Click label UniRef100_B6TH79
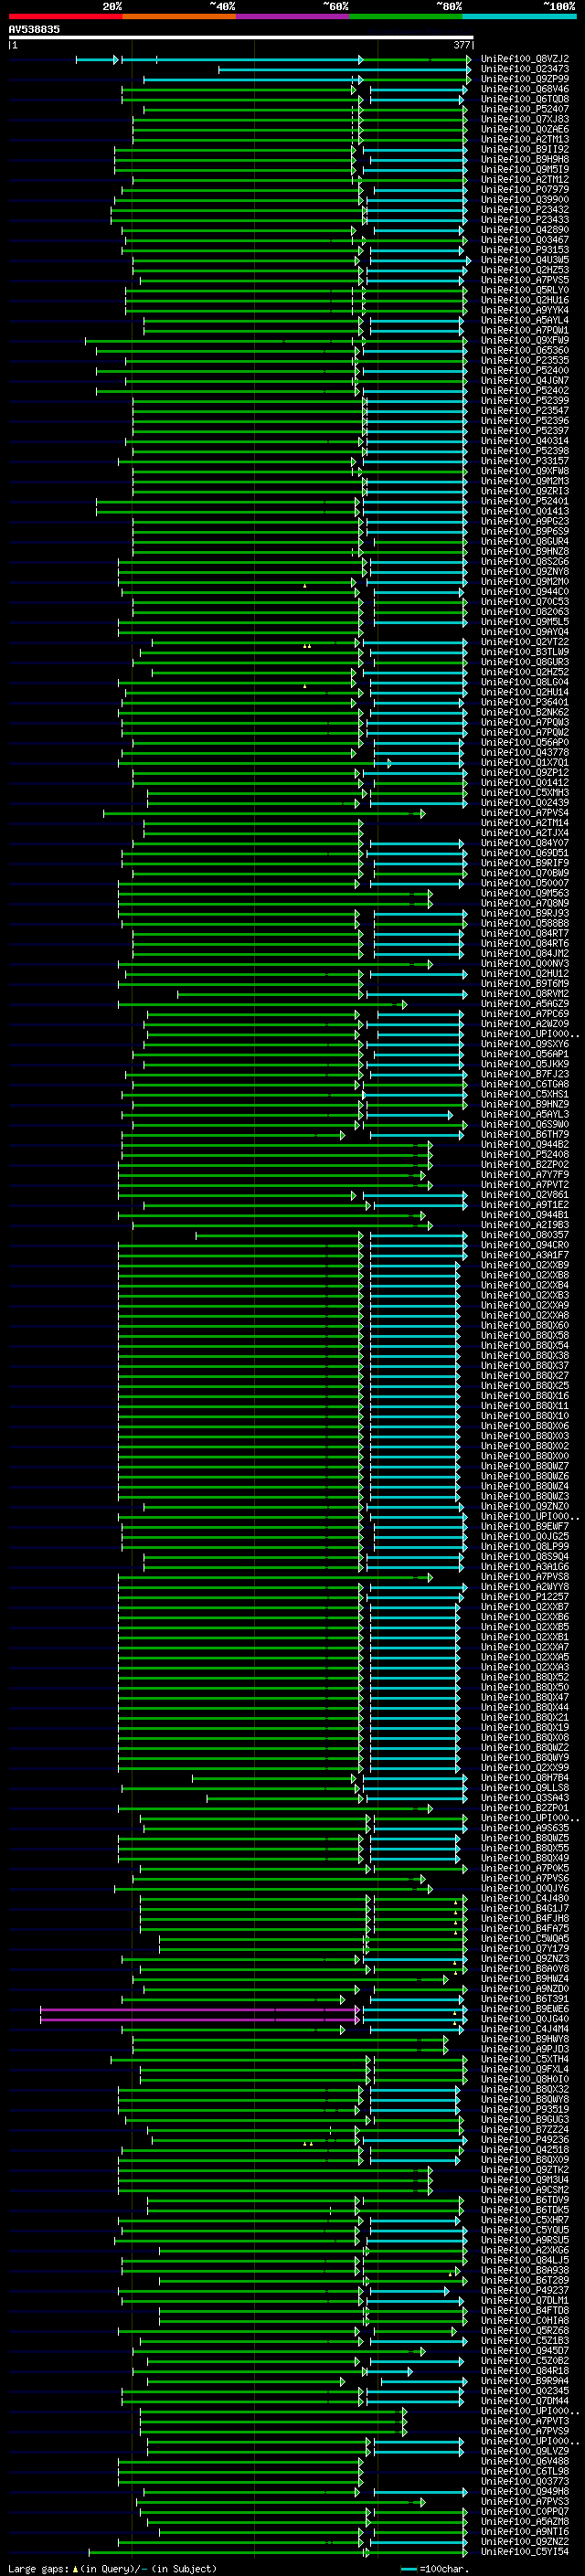585x2576 pixels. [x=525, y=1135]
